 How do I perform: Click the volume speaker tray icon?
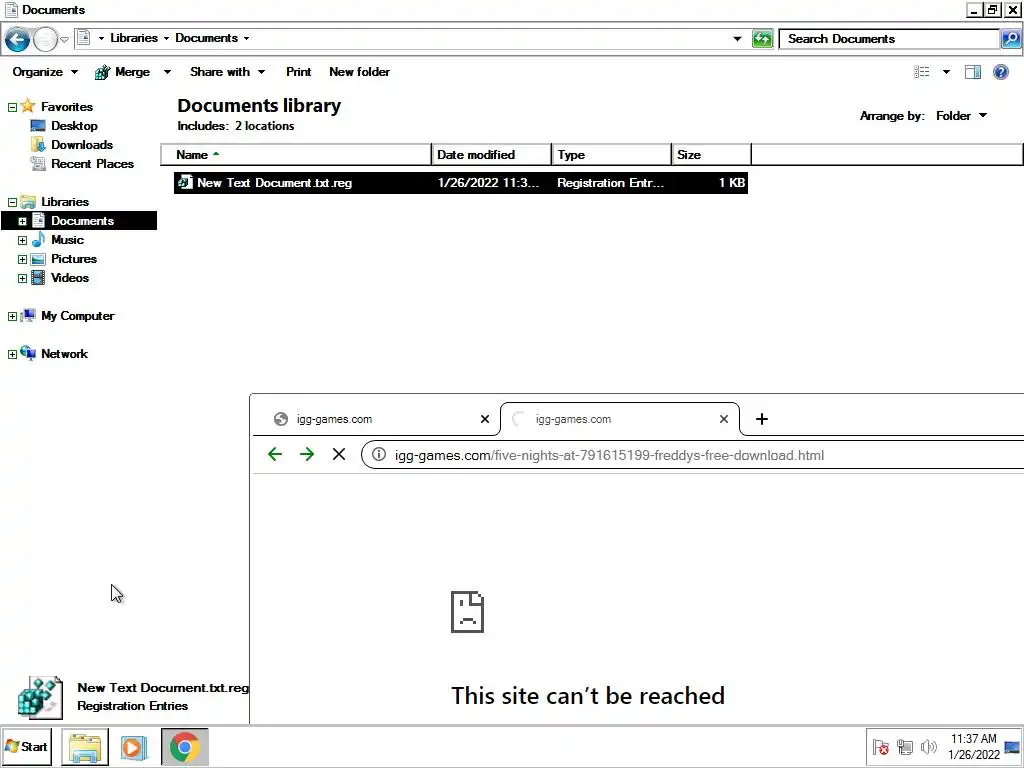click(x=928, y=746)
